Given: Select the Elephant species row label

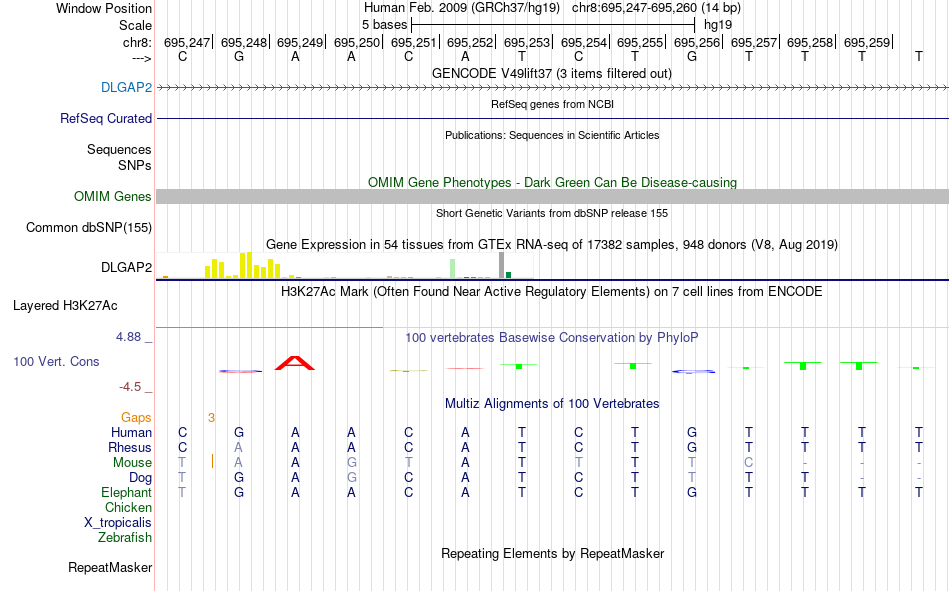Looking at the screenshot, I should [126, 492].
